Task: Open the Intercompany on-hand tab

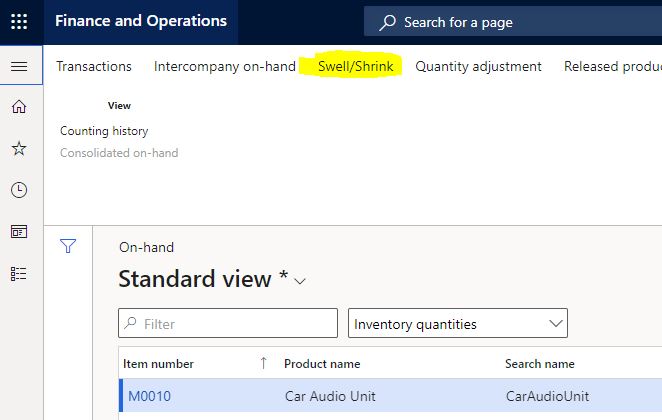Action: (x=225, y=66)
